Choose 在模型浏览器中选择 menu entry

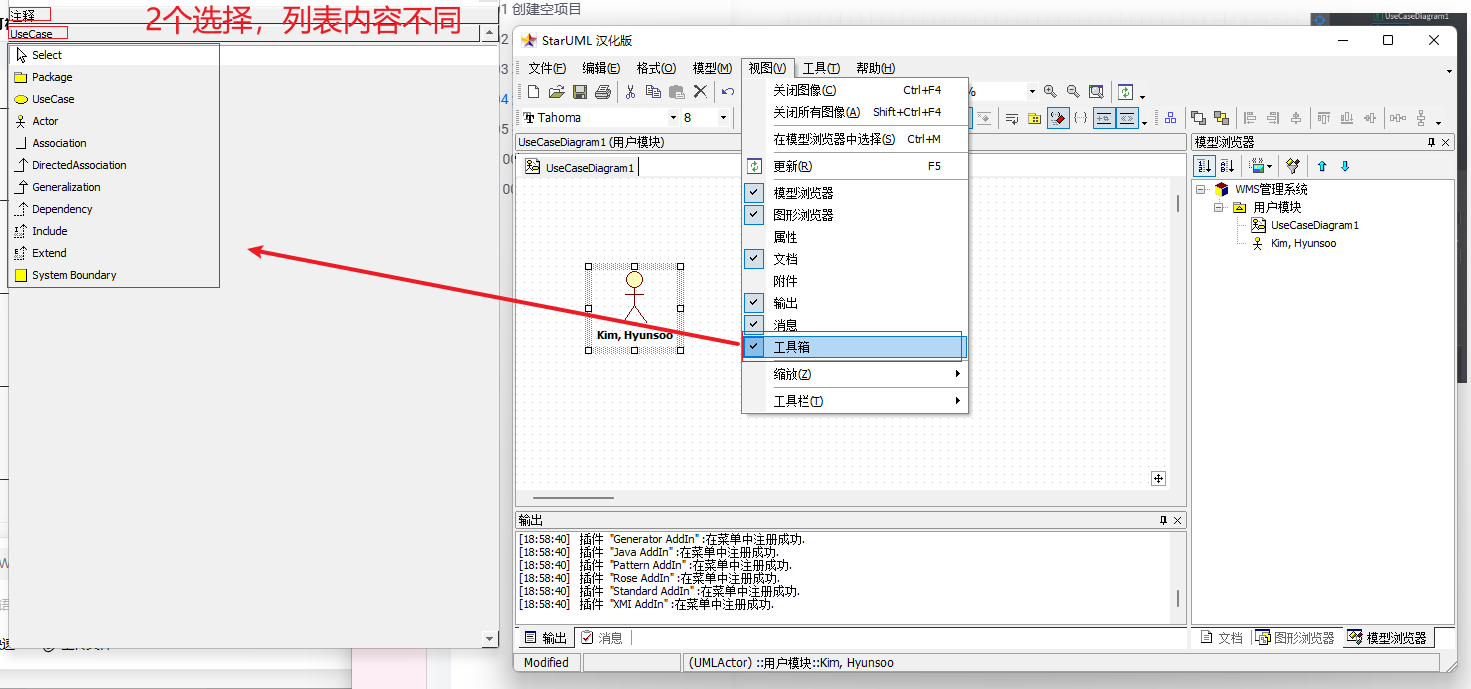(854, 139)
